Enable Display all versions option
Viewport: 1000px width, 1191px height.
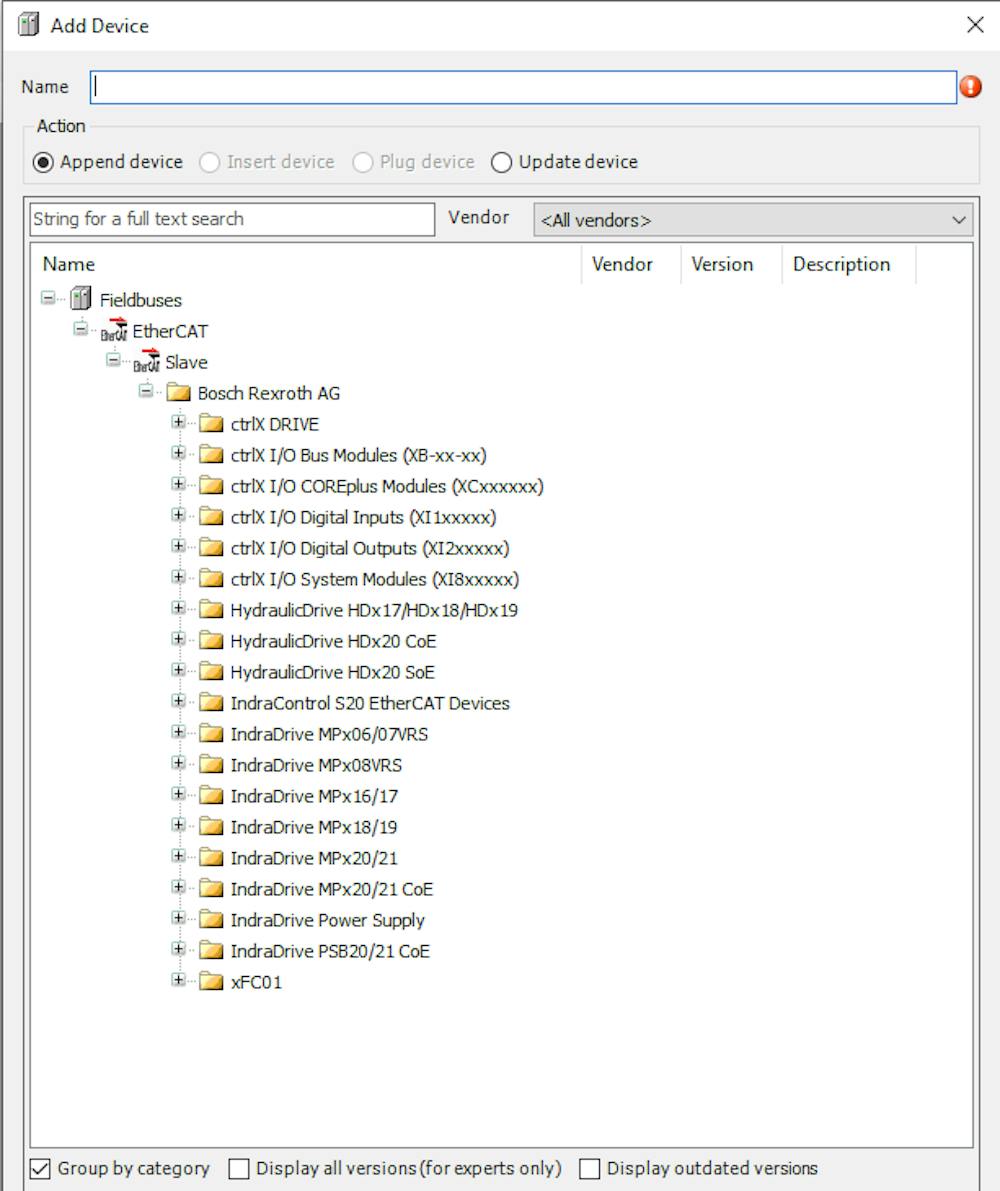pos(238,1168)
